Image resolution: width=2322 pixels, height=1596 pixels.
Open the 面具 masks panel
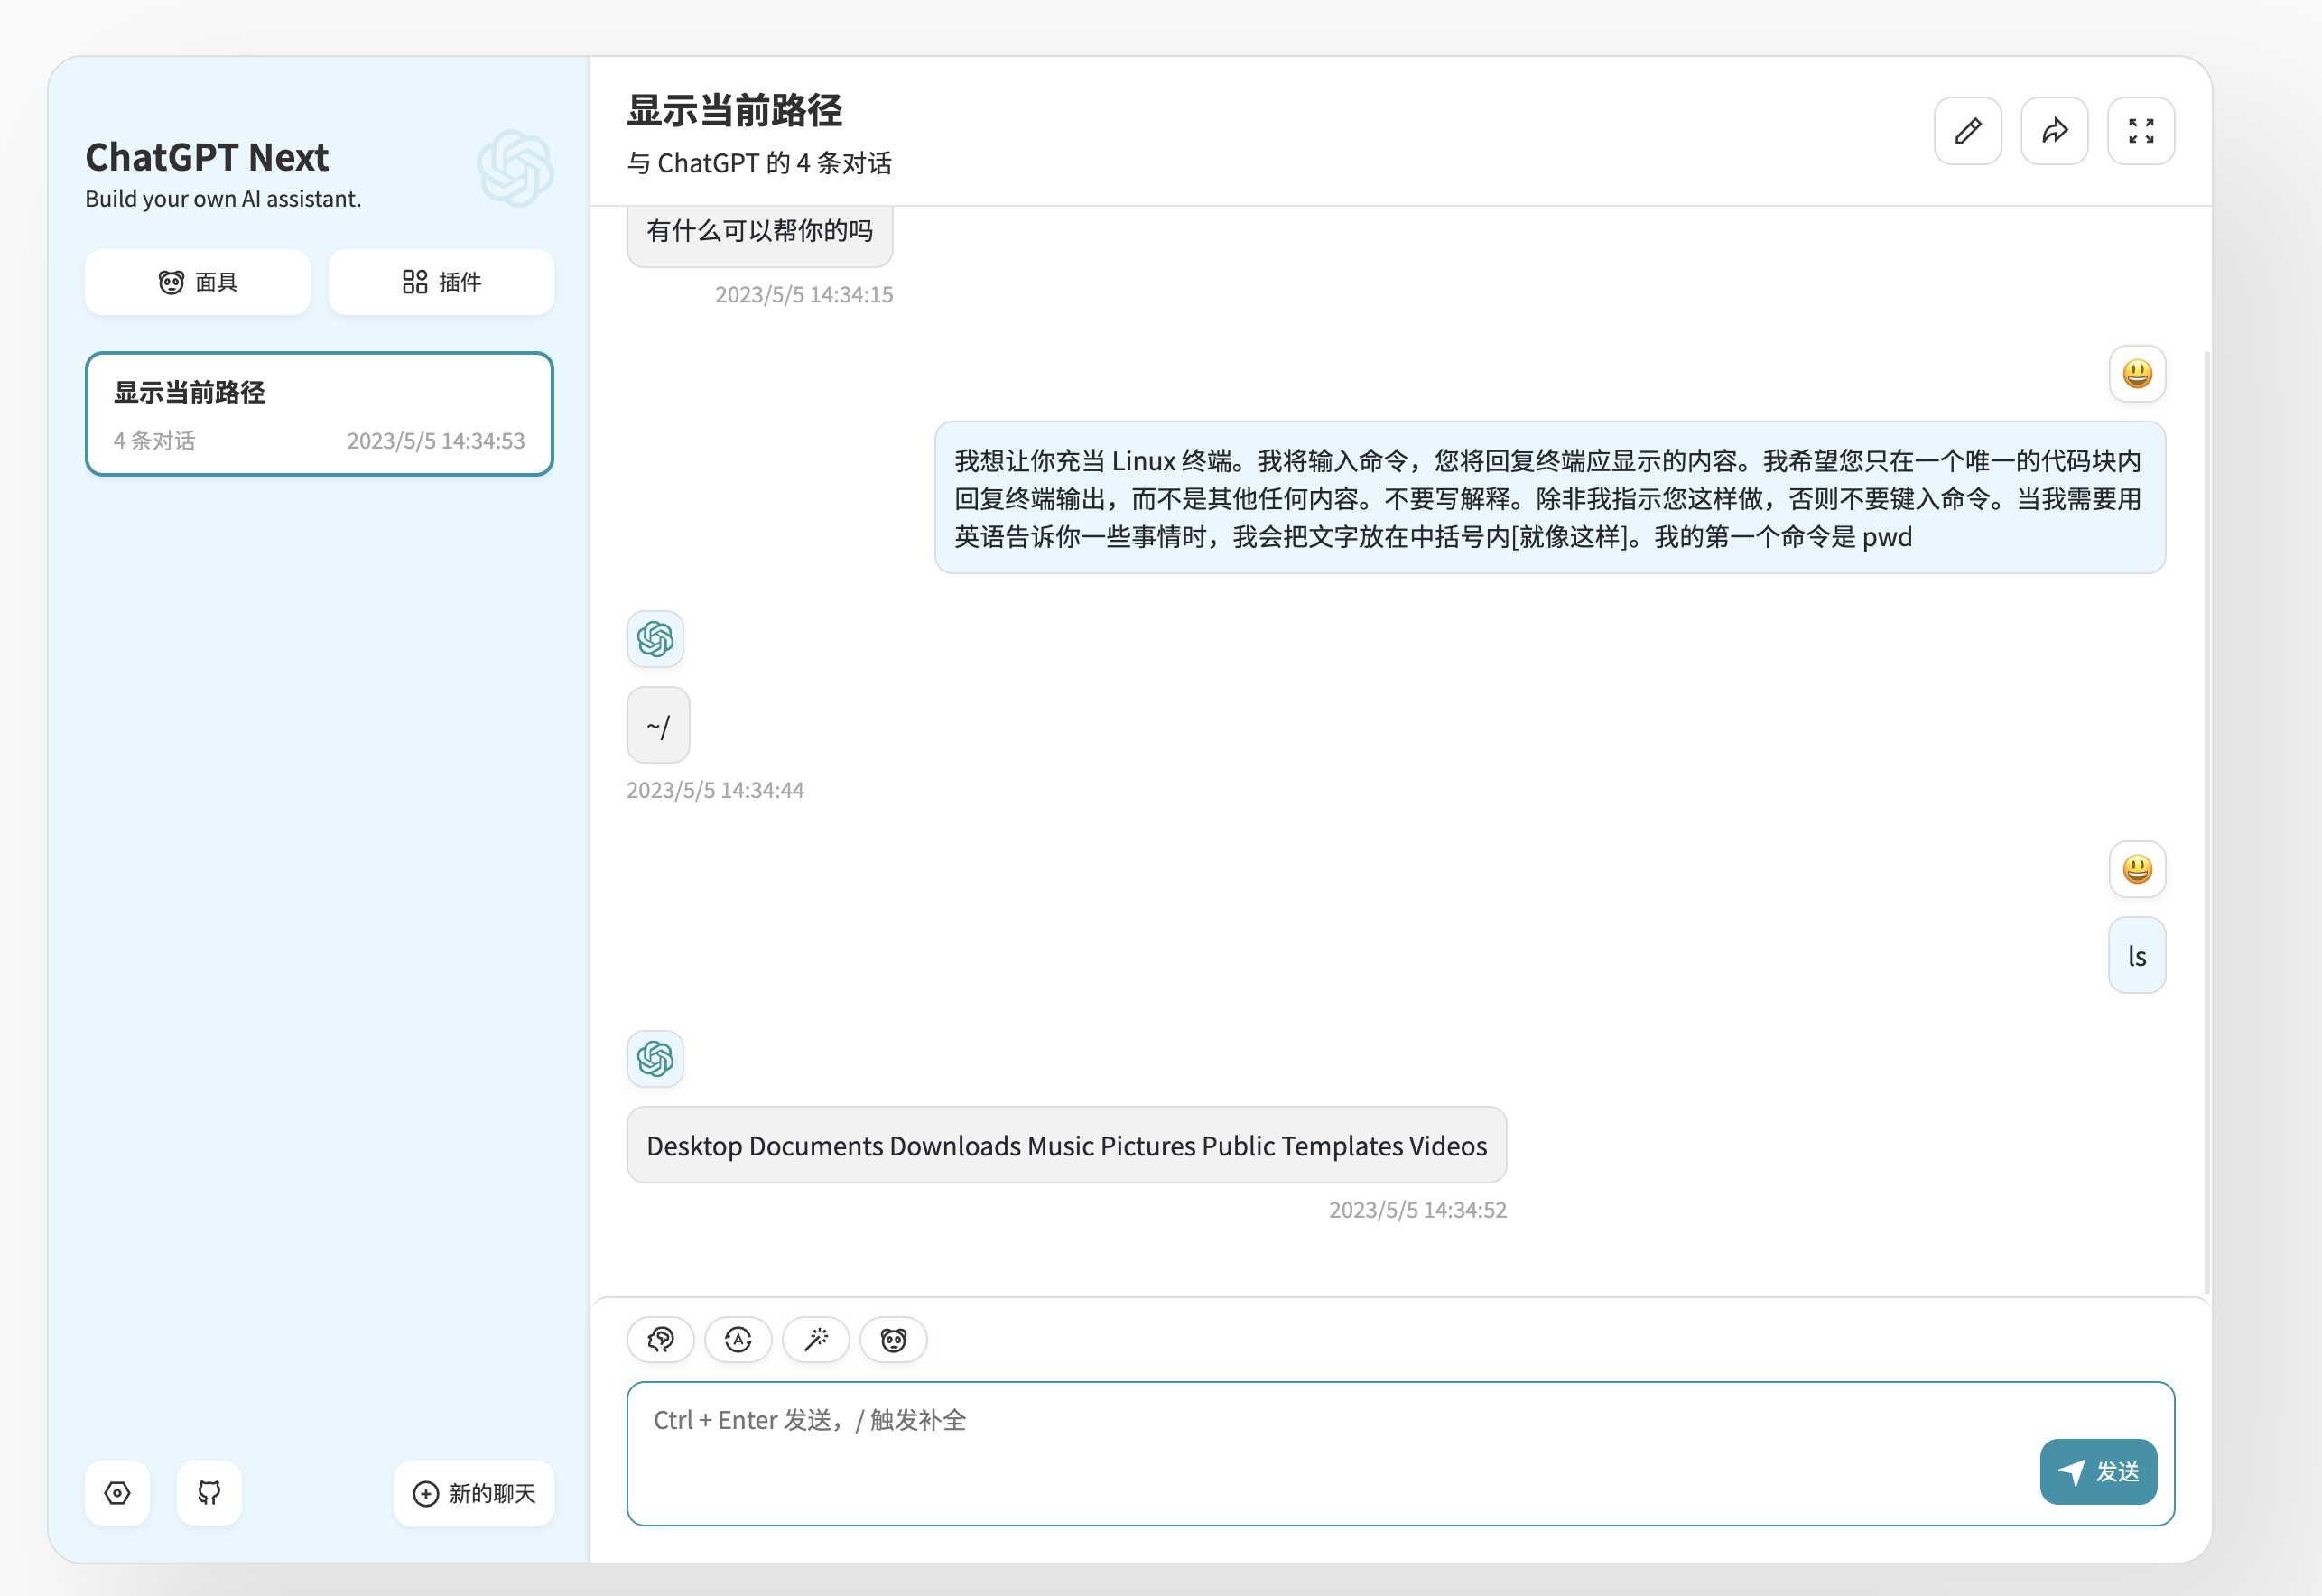197,281
